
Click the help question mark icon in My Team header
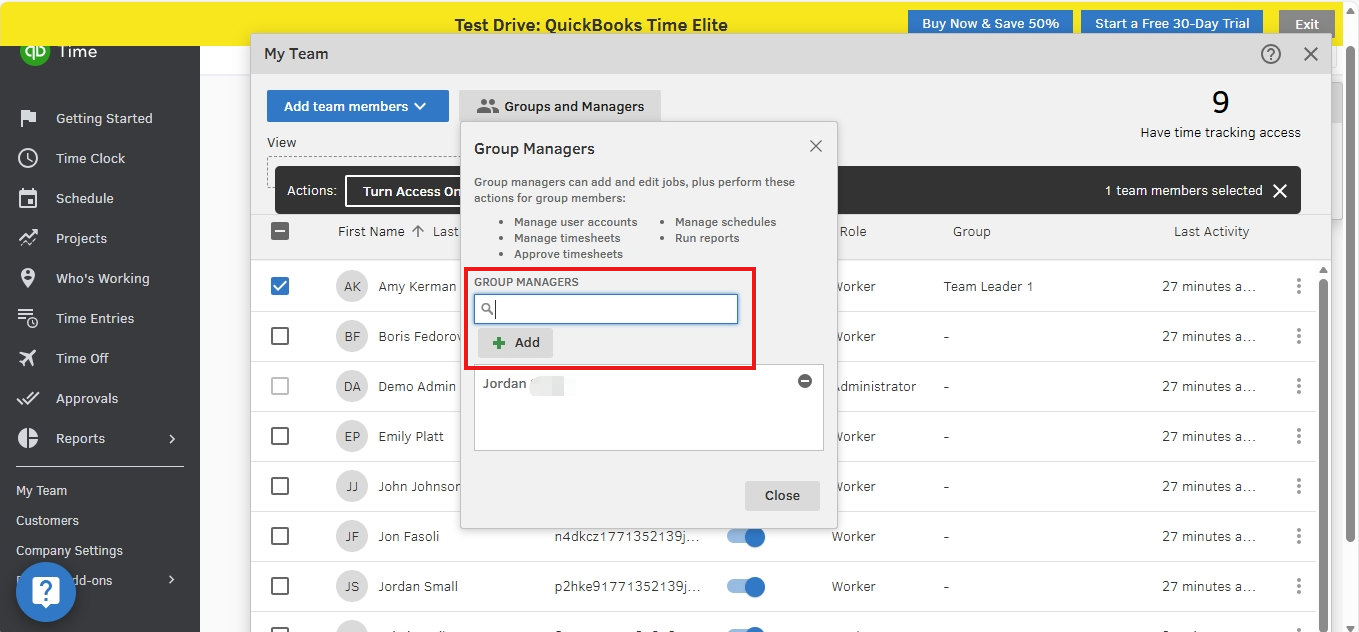coord(1270,54)
